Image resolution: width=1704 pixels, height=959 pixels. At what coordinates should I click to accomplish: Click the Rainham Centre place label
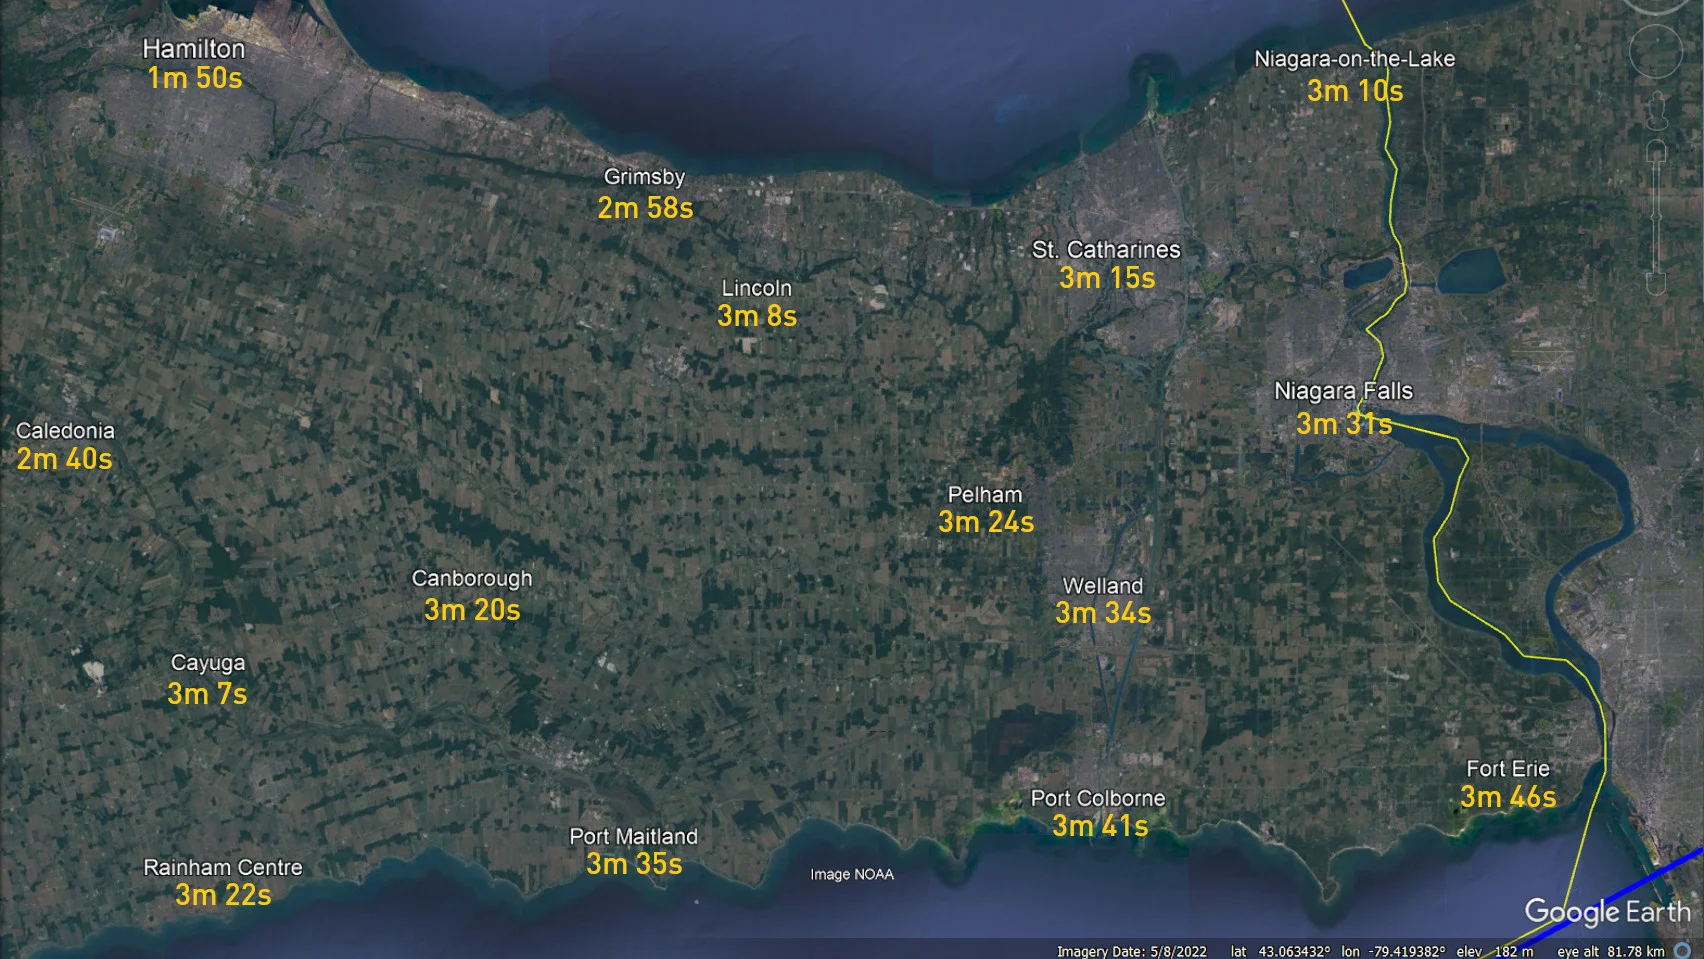click(x=223, y=867)
